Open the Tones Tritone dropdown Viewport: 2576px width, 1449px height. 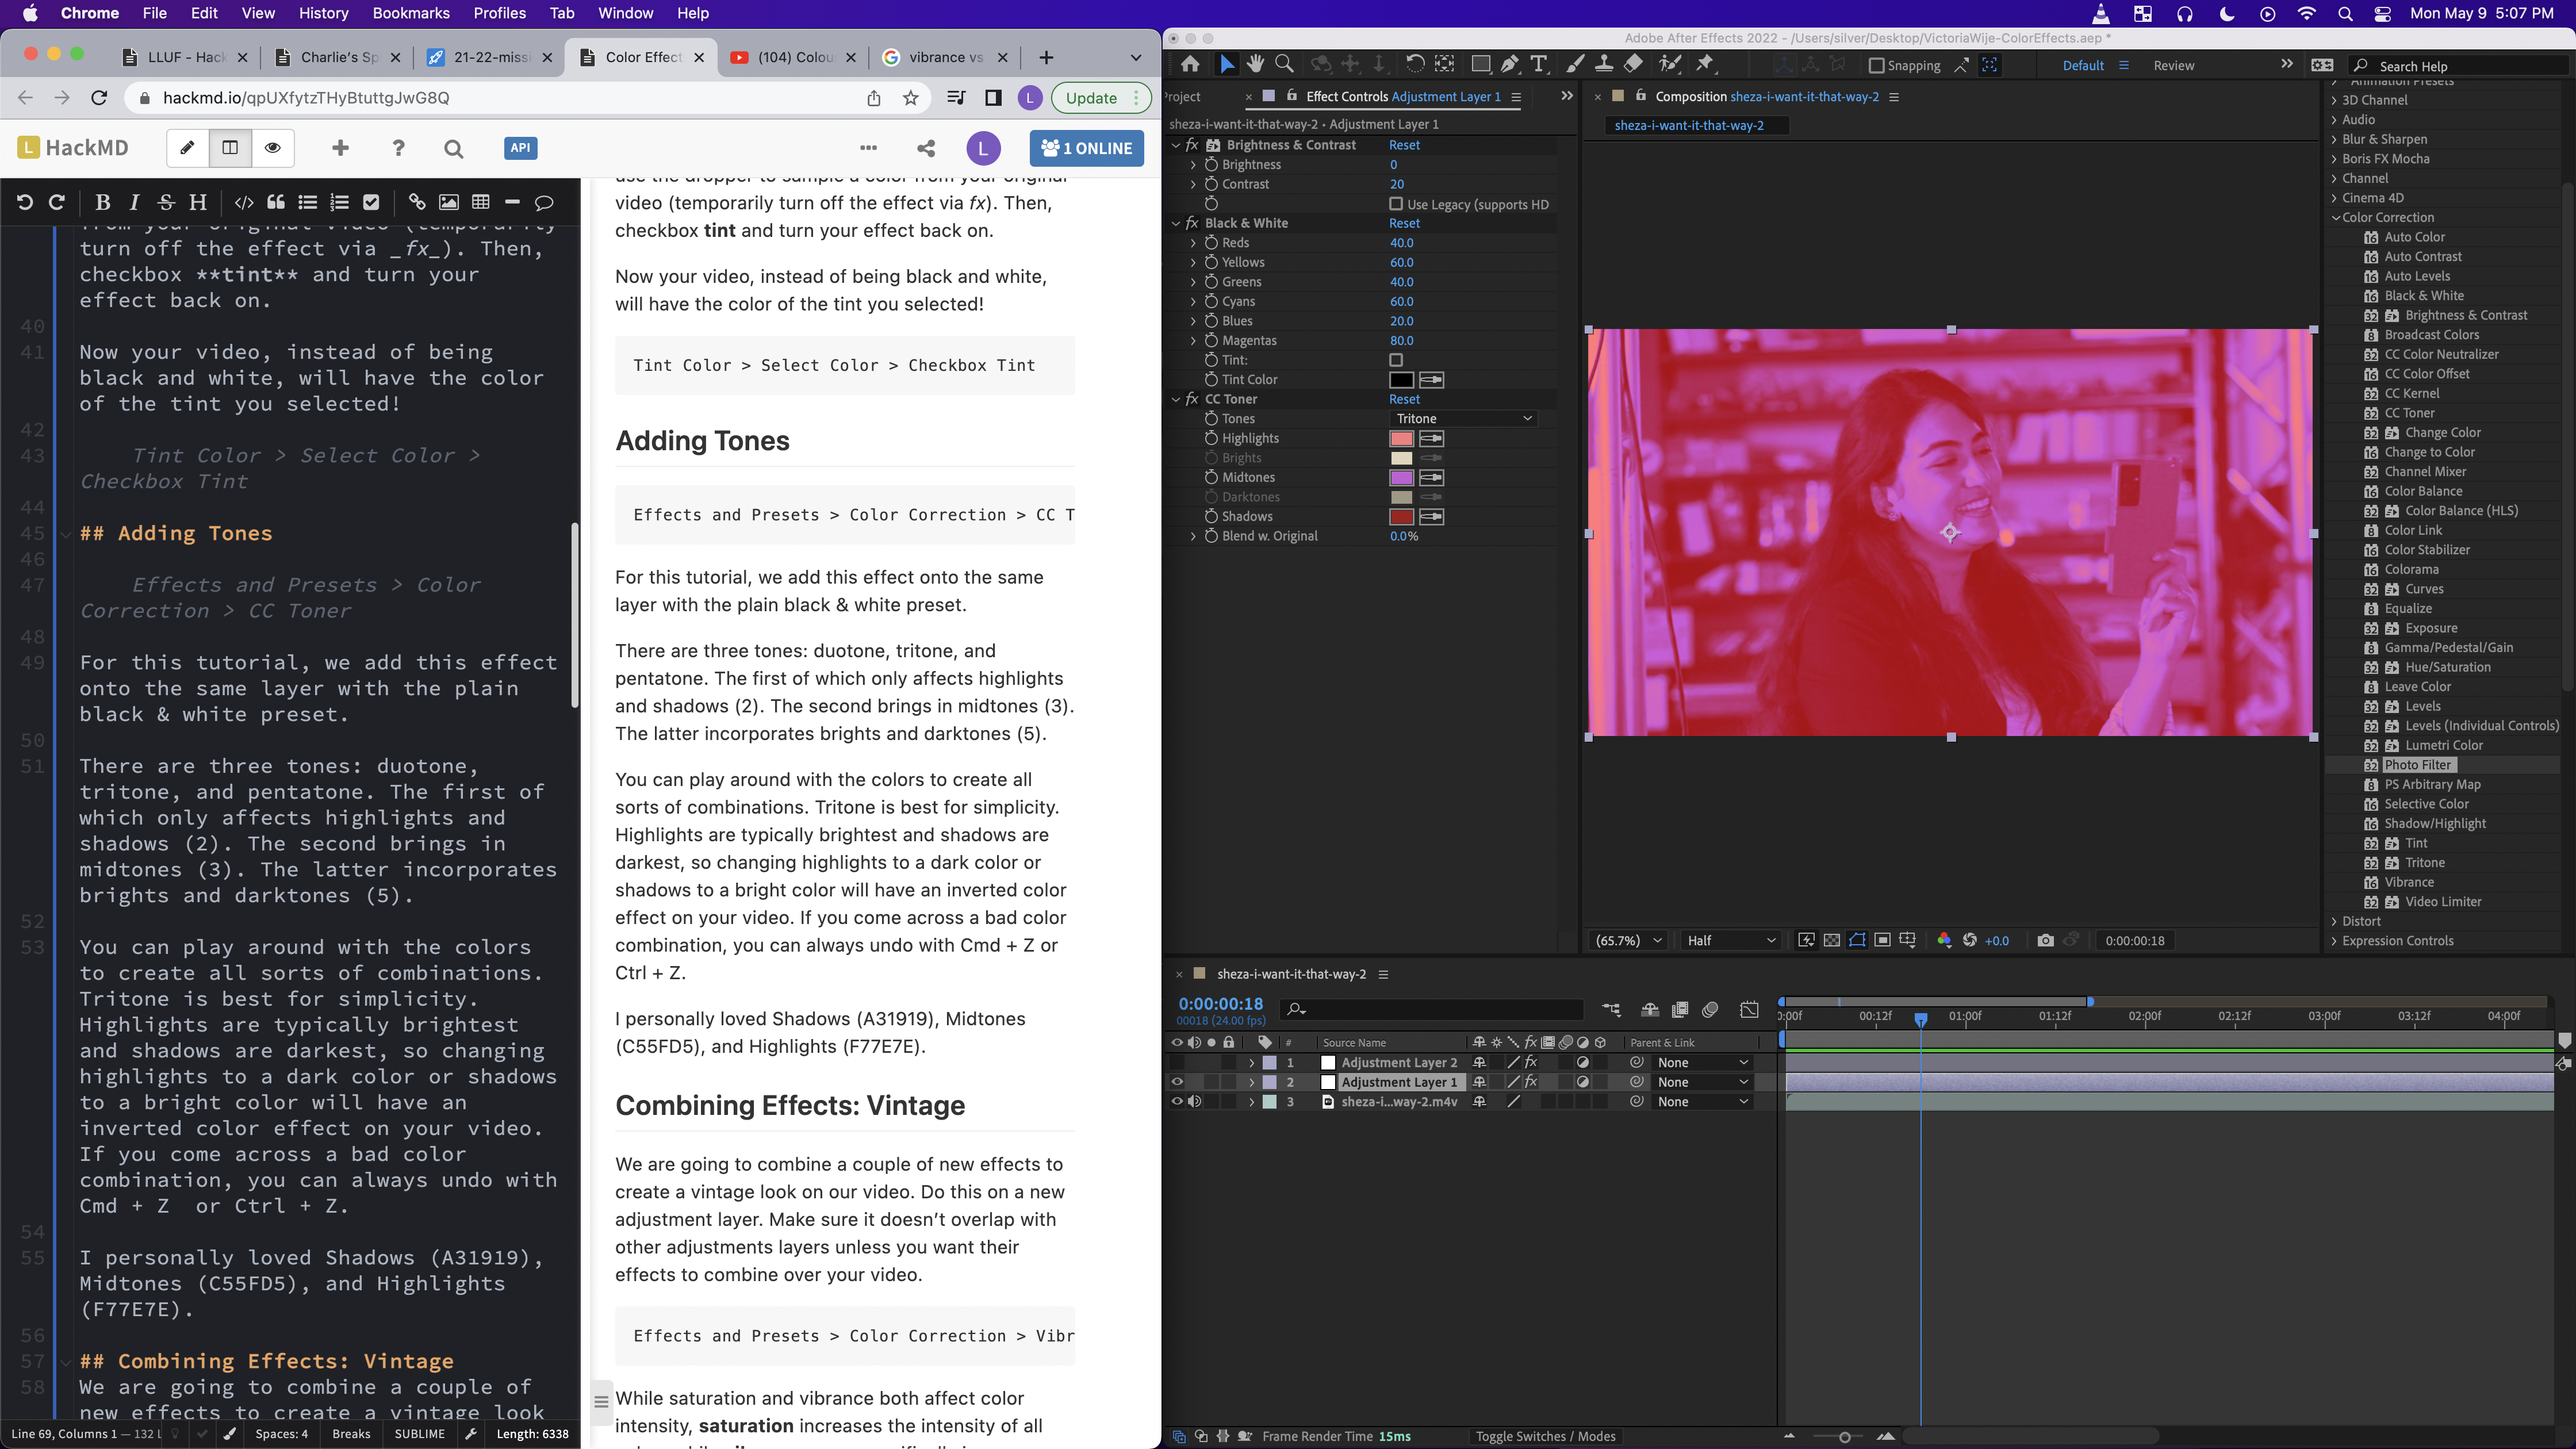(1463, 419)
